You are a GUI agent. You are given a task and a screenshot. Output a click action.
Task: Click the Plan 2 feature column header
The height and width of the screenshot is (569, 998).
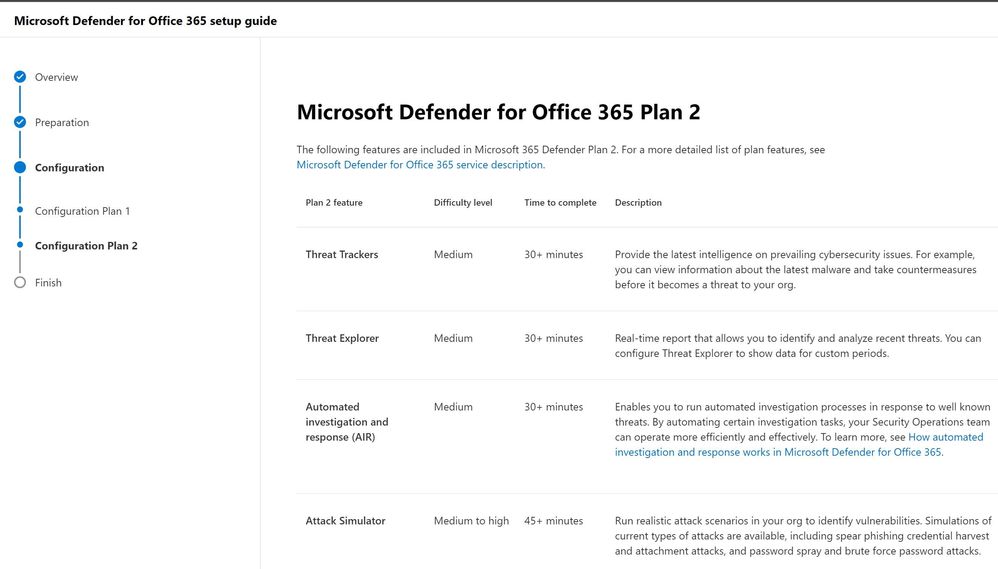click(334, 202)
